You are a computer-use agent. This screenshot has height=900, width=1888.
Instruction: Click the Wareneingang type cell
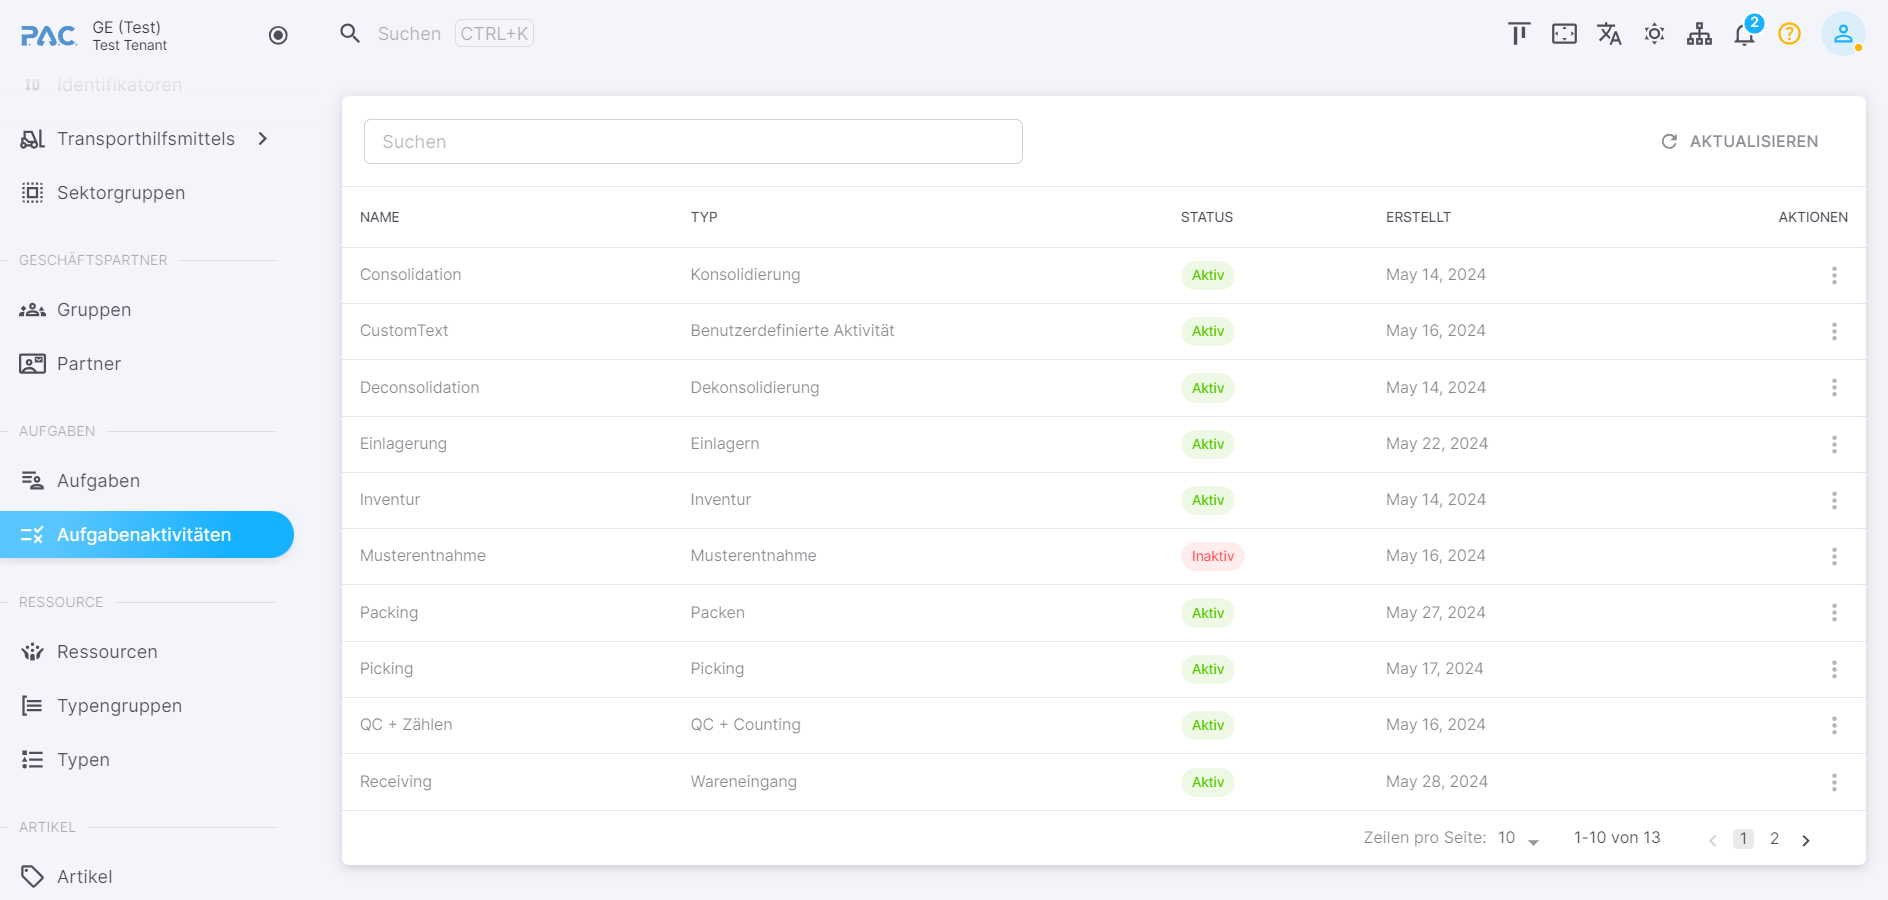coord(743,782)
